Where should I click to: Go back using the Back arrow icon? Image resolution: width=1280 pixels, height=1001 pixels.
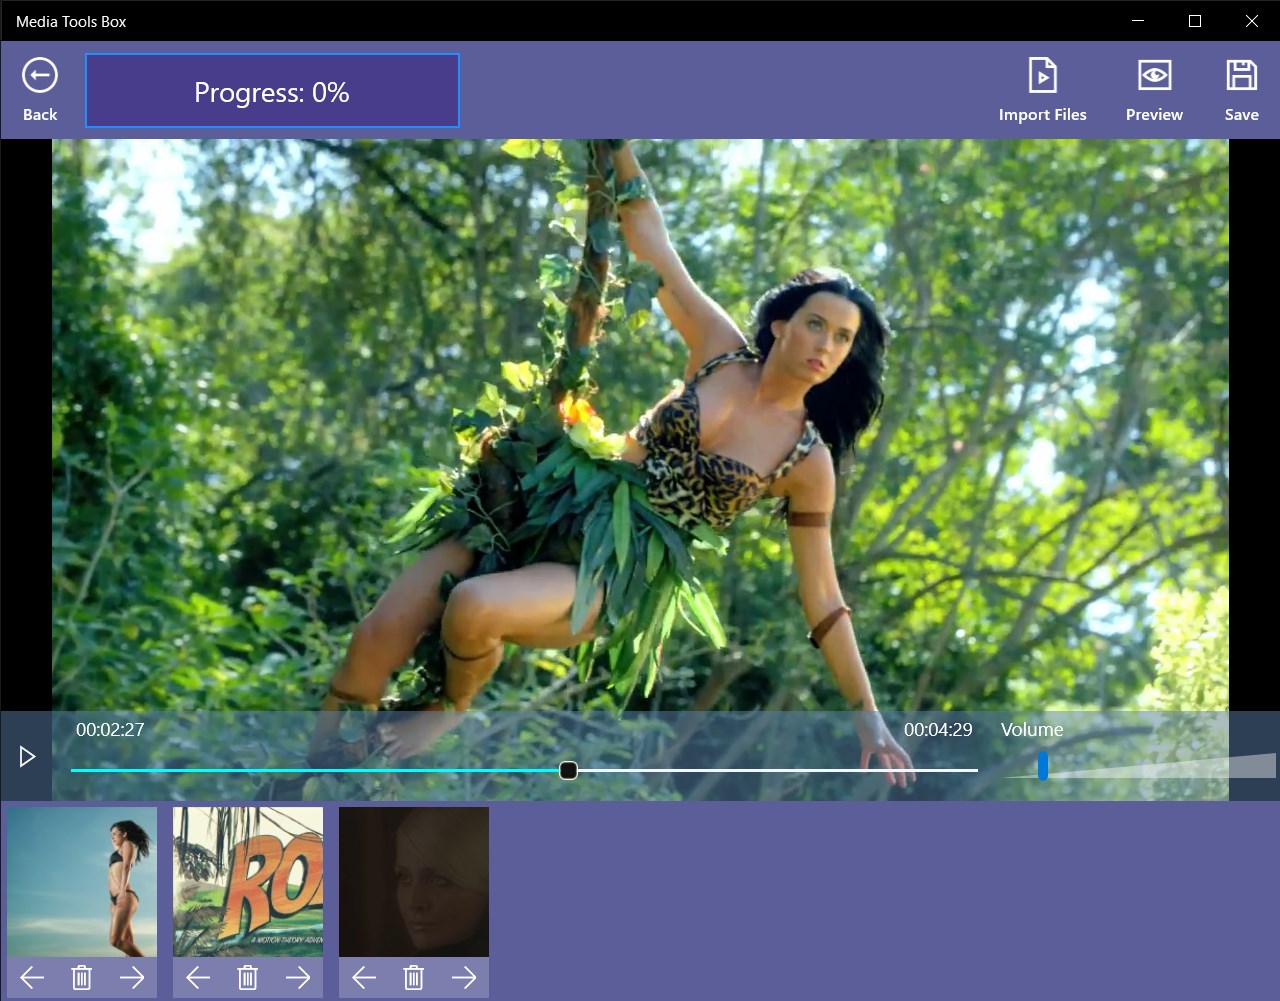click(x=40, y=76)
